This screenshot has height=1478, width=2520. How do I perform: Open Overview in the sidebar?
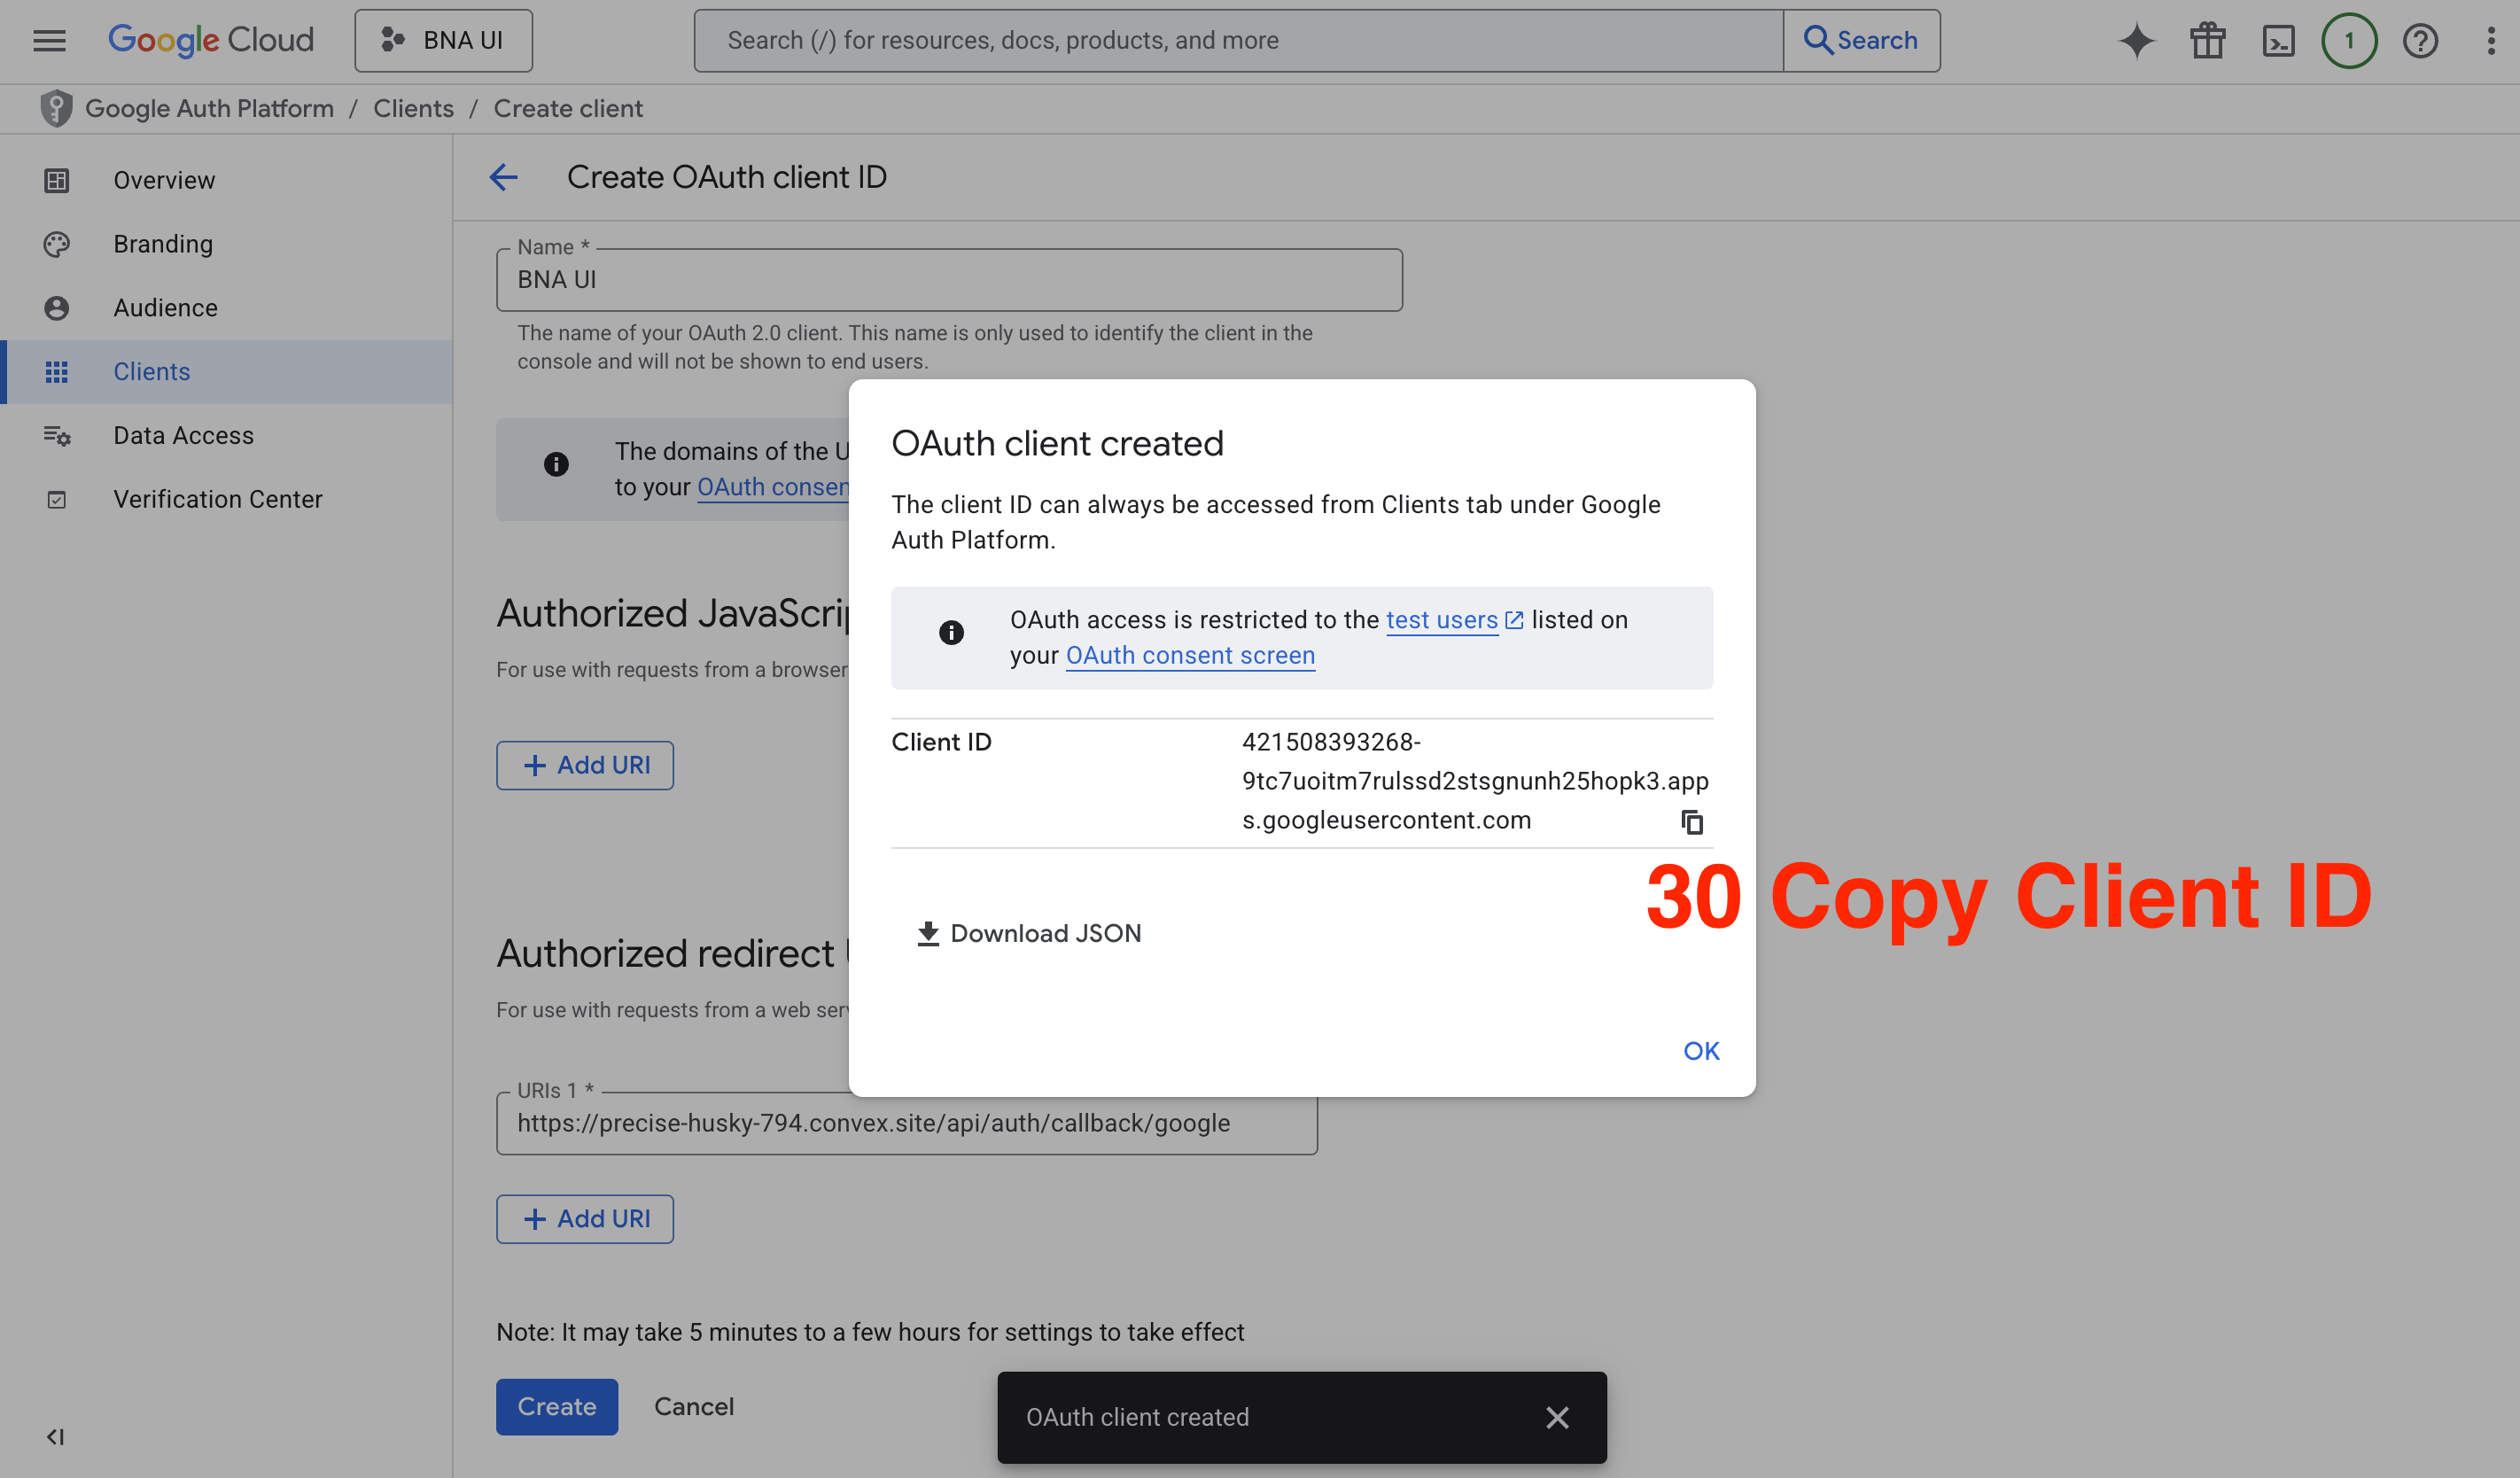point(228,180)
